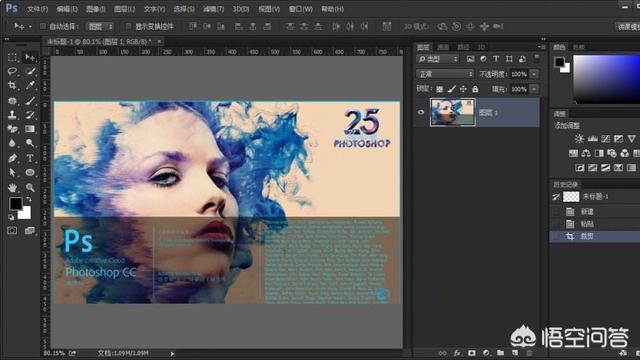Toggle lock transparent pixels
Image resolution: width=640 pixels, height=360 pixels.
[x=440, y=89]
